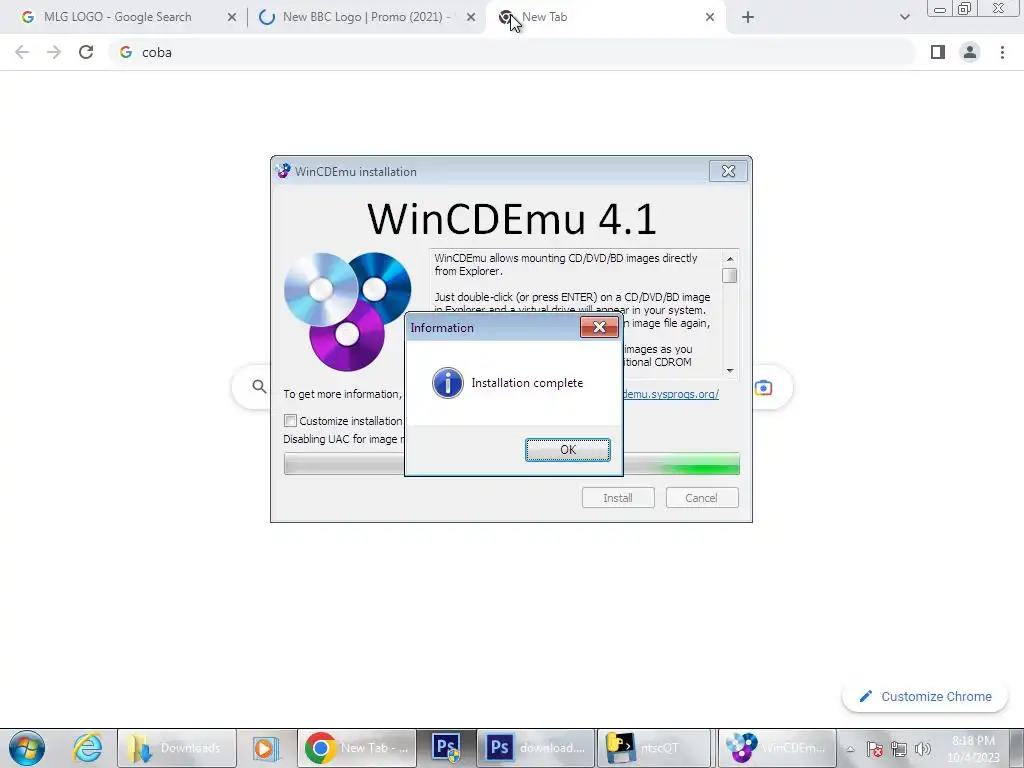The height and width of the screenshot is (768, 1024).
Task: Go forward with Chrome forward arrow
Action: [54, 52]
